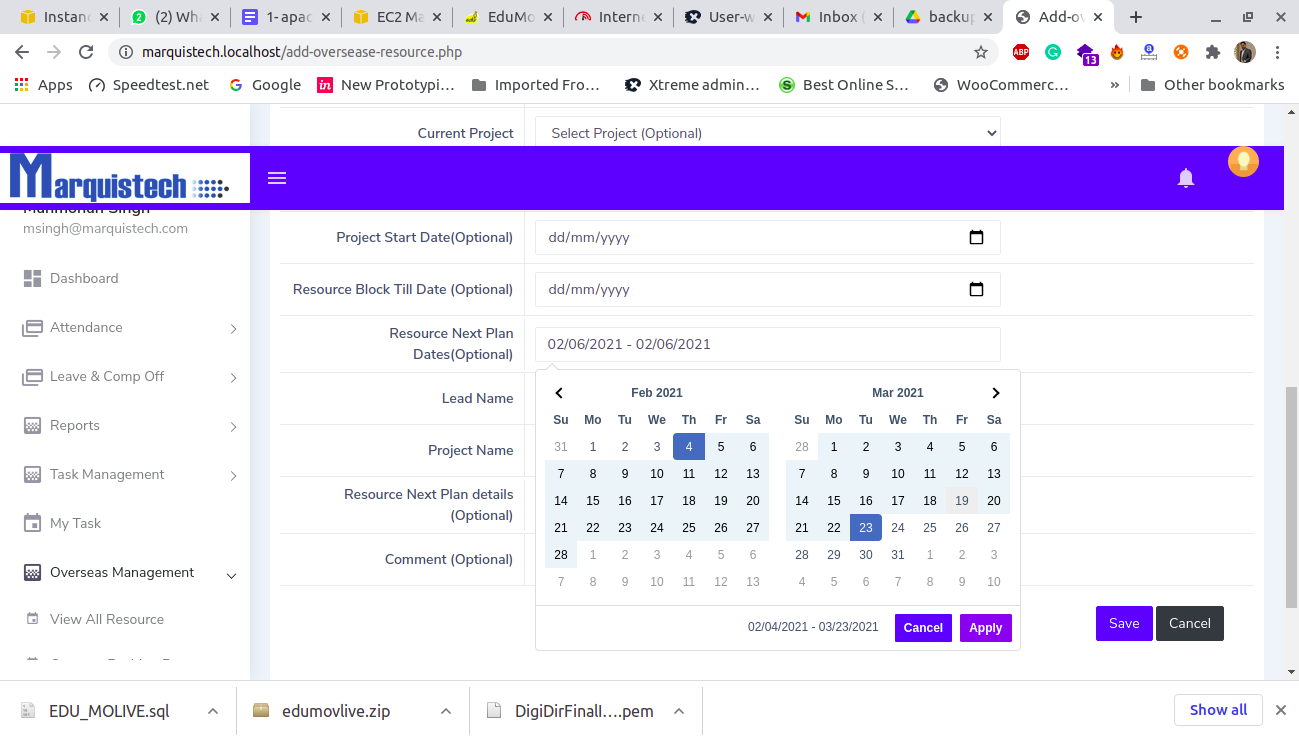
Task: Go to previous month in date picker
Action: (560, 393)
